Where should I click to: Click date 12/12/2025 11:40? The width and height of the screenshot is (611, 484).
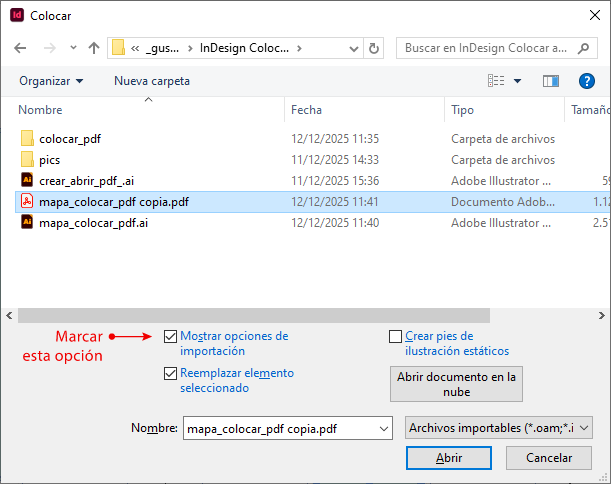pyautogui.click(x=335, y=223)
